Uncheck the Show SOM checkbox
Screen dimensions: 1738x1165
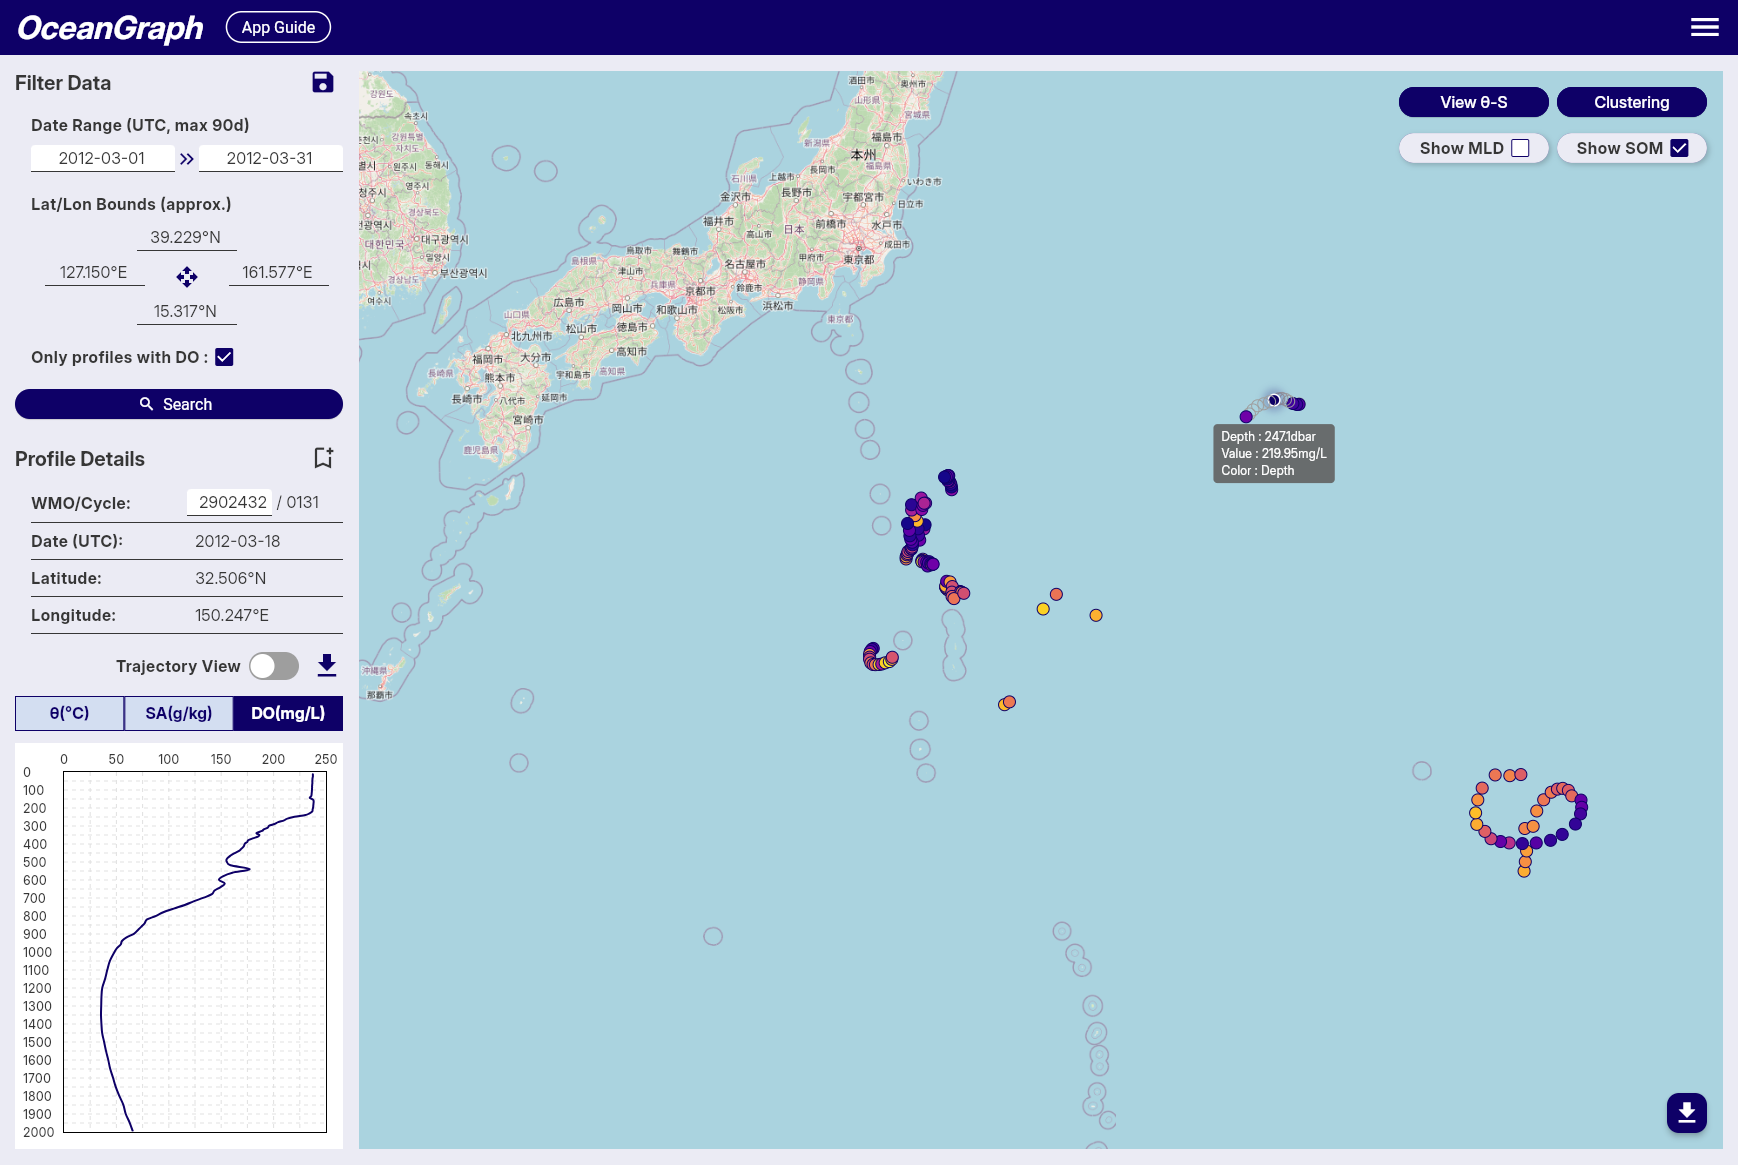1680,148
